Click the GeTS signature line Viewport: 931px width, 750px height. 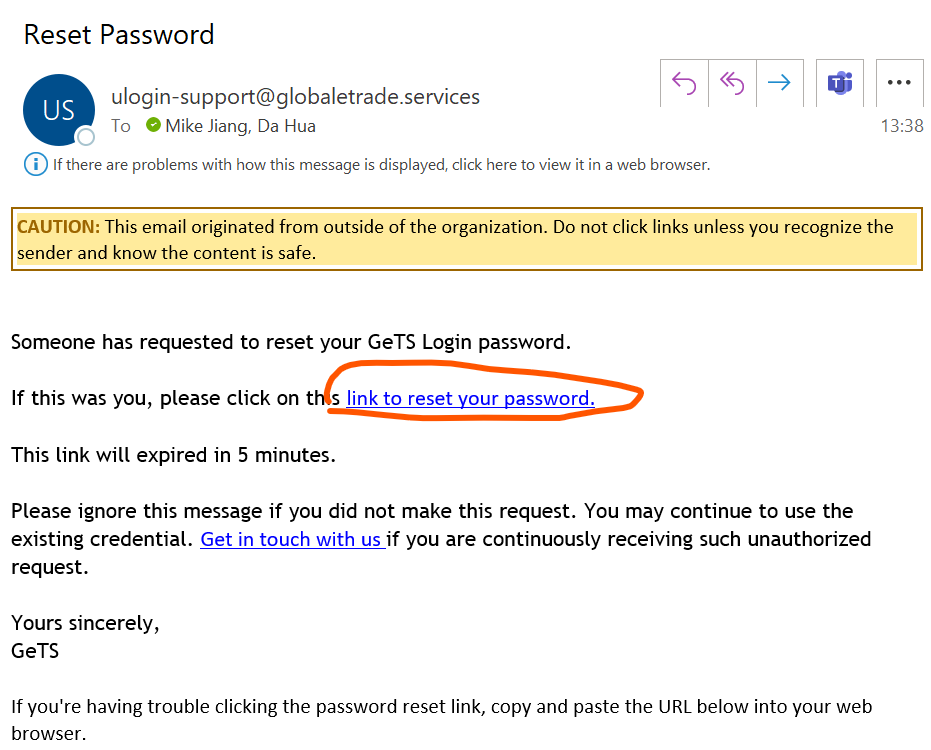pyautogui.click(x=35, y=651)
